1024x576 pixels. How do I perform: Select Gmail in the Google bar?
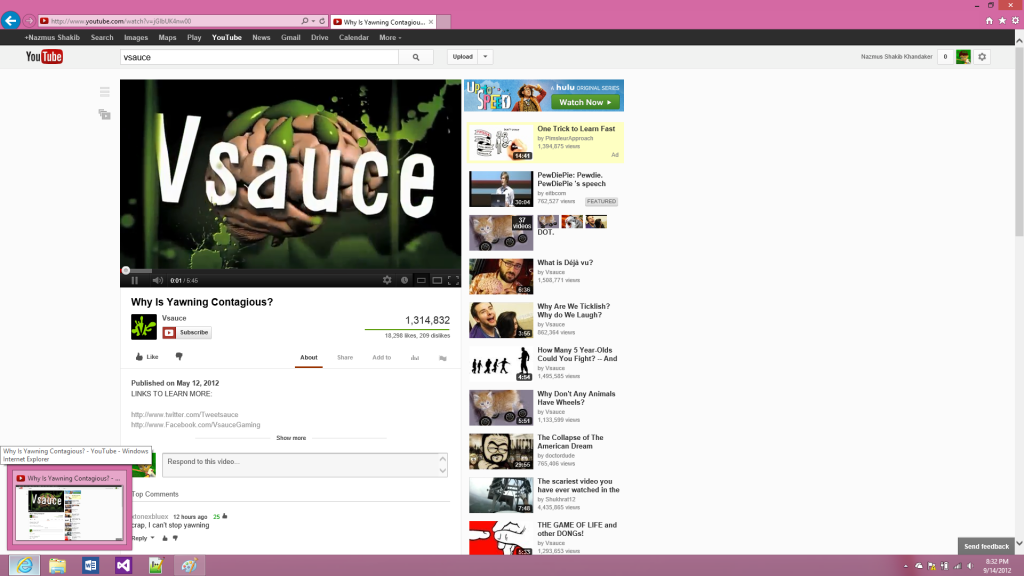click(290, 38)
